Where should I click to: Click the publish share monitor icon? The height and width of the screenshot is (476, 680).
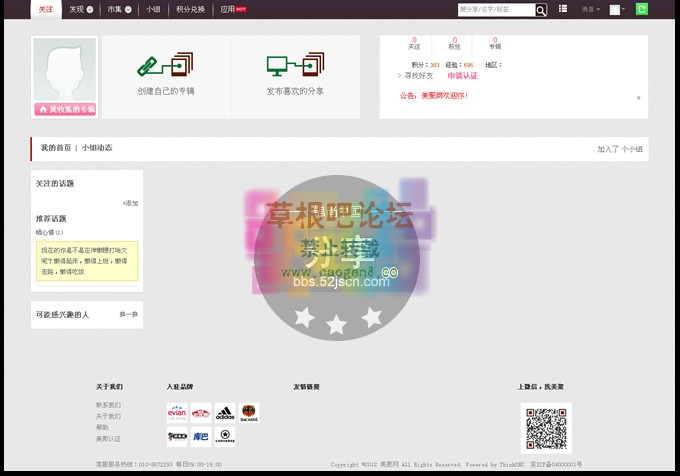[x=295, y=66]
